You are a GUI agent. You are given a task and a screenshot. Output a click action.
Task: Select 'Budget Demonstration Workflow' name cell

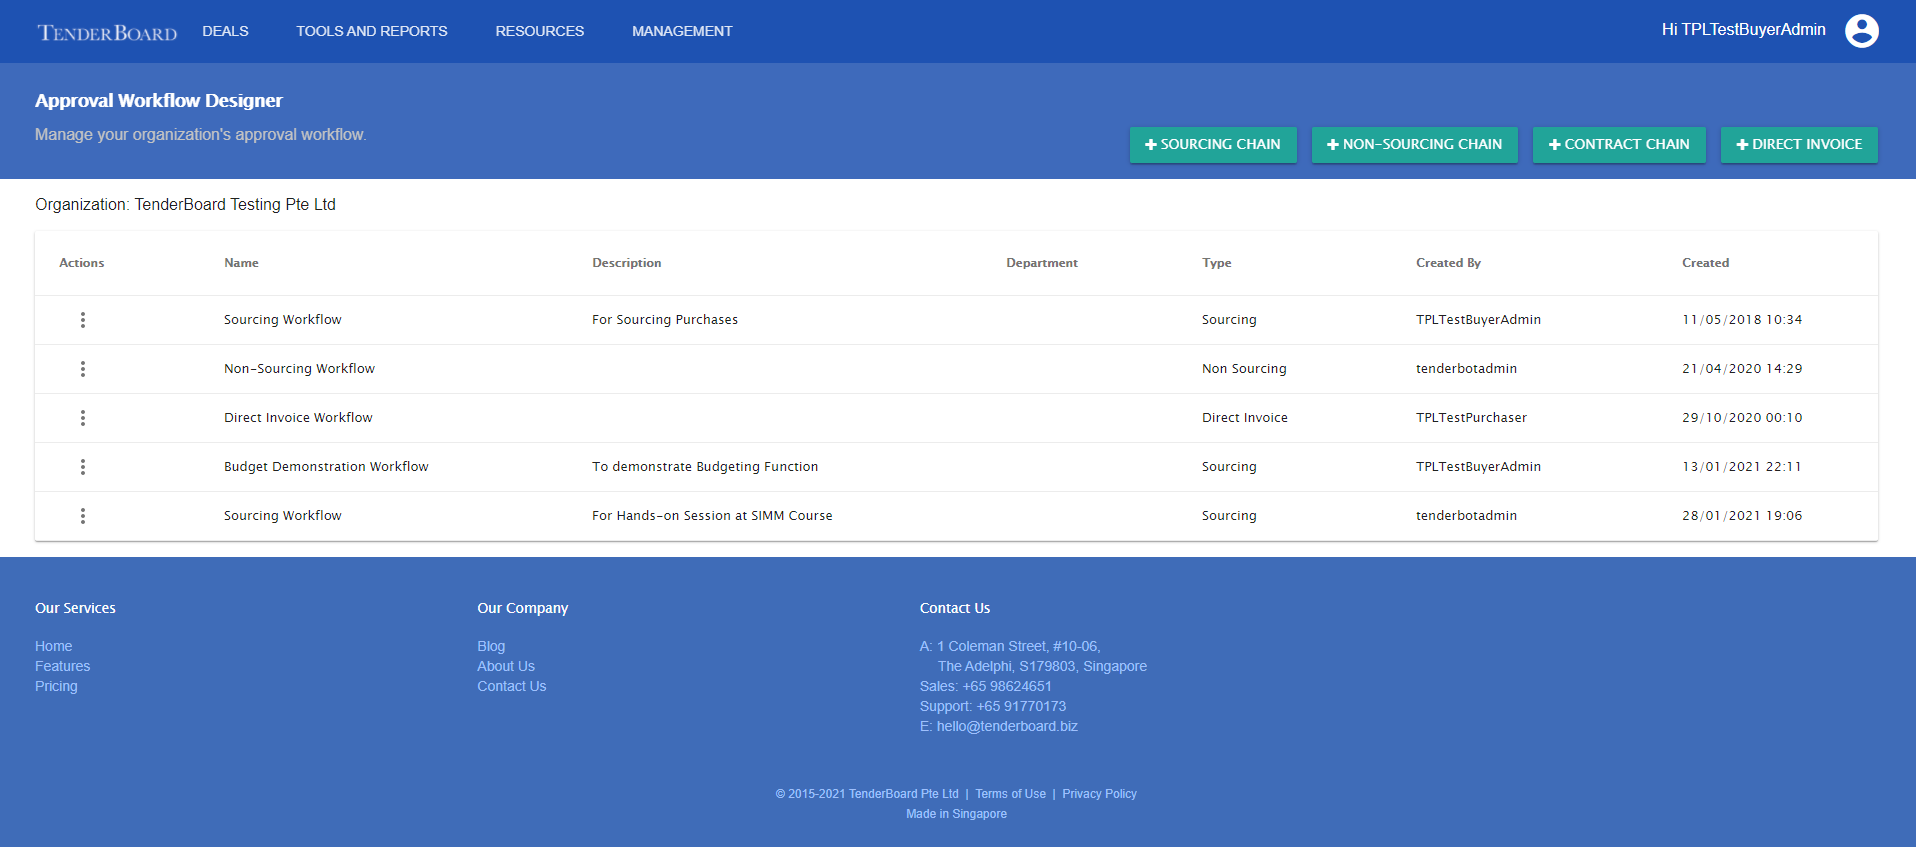pos(326,467)
